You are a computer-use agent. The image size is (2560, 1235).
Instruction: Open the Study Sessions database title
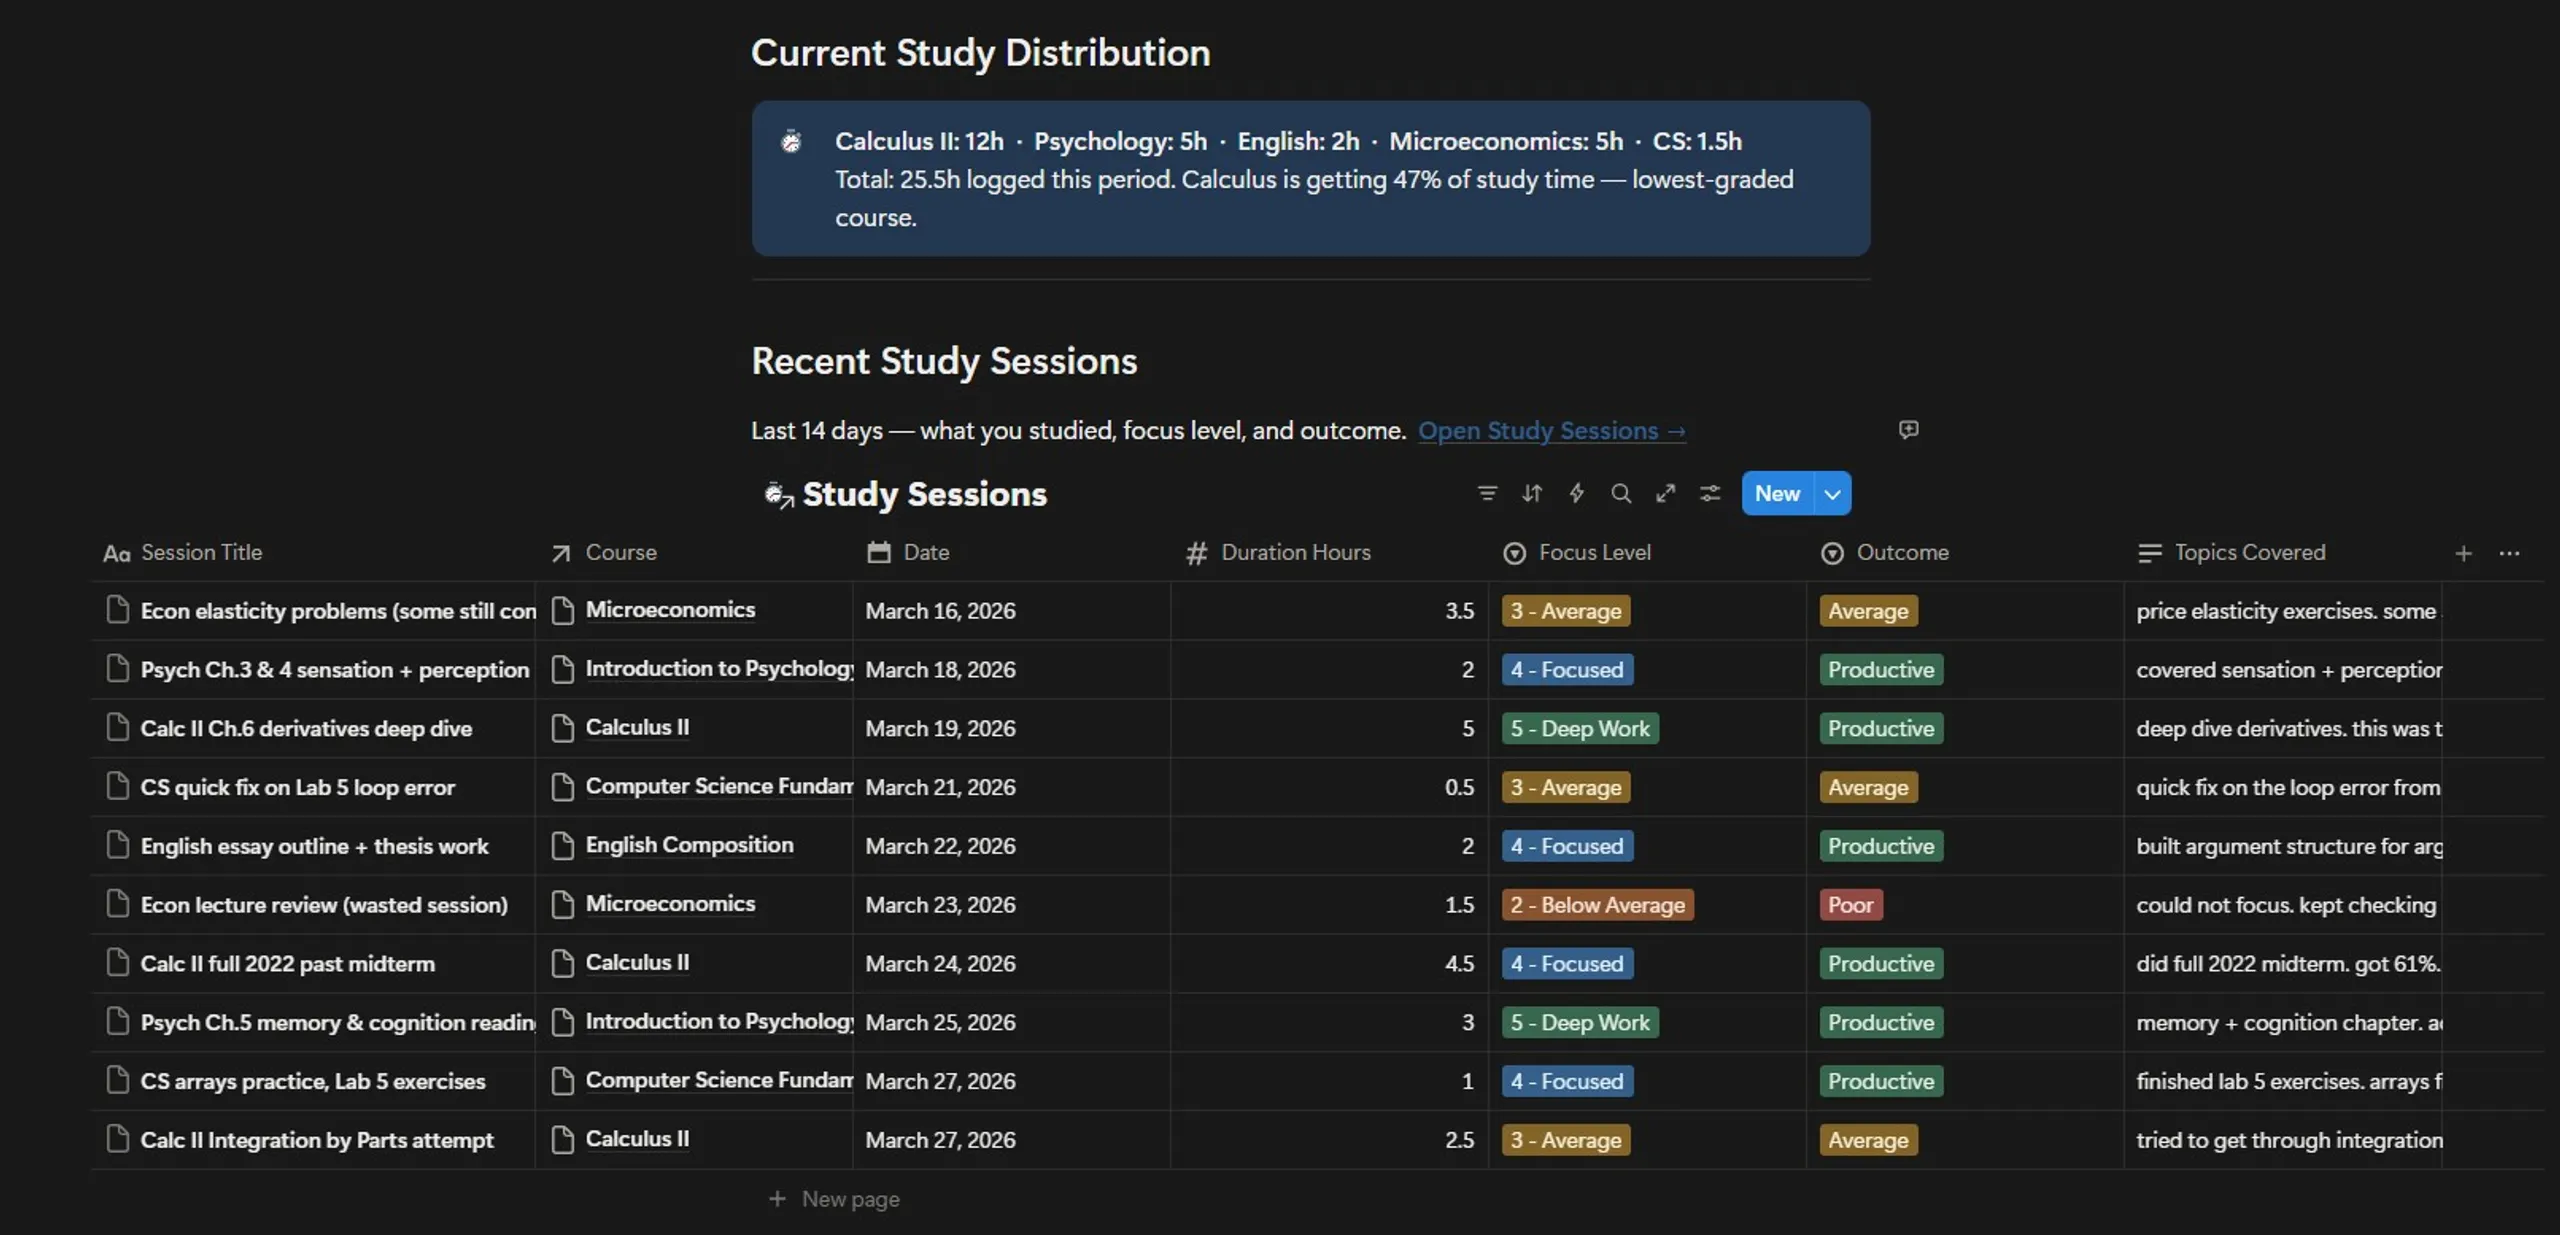click(924, 494)
